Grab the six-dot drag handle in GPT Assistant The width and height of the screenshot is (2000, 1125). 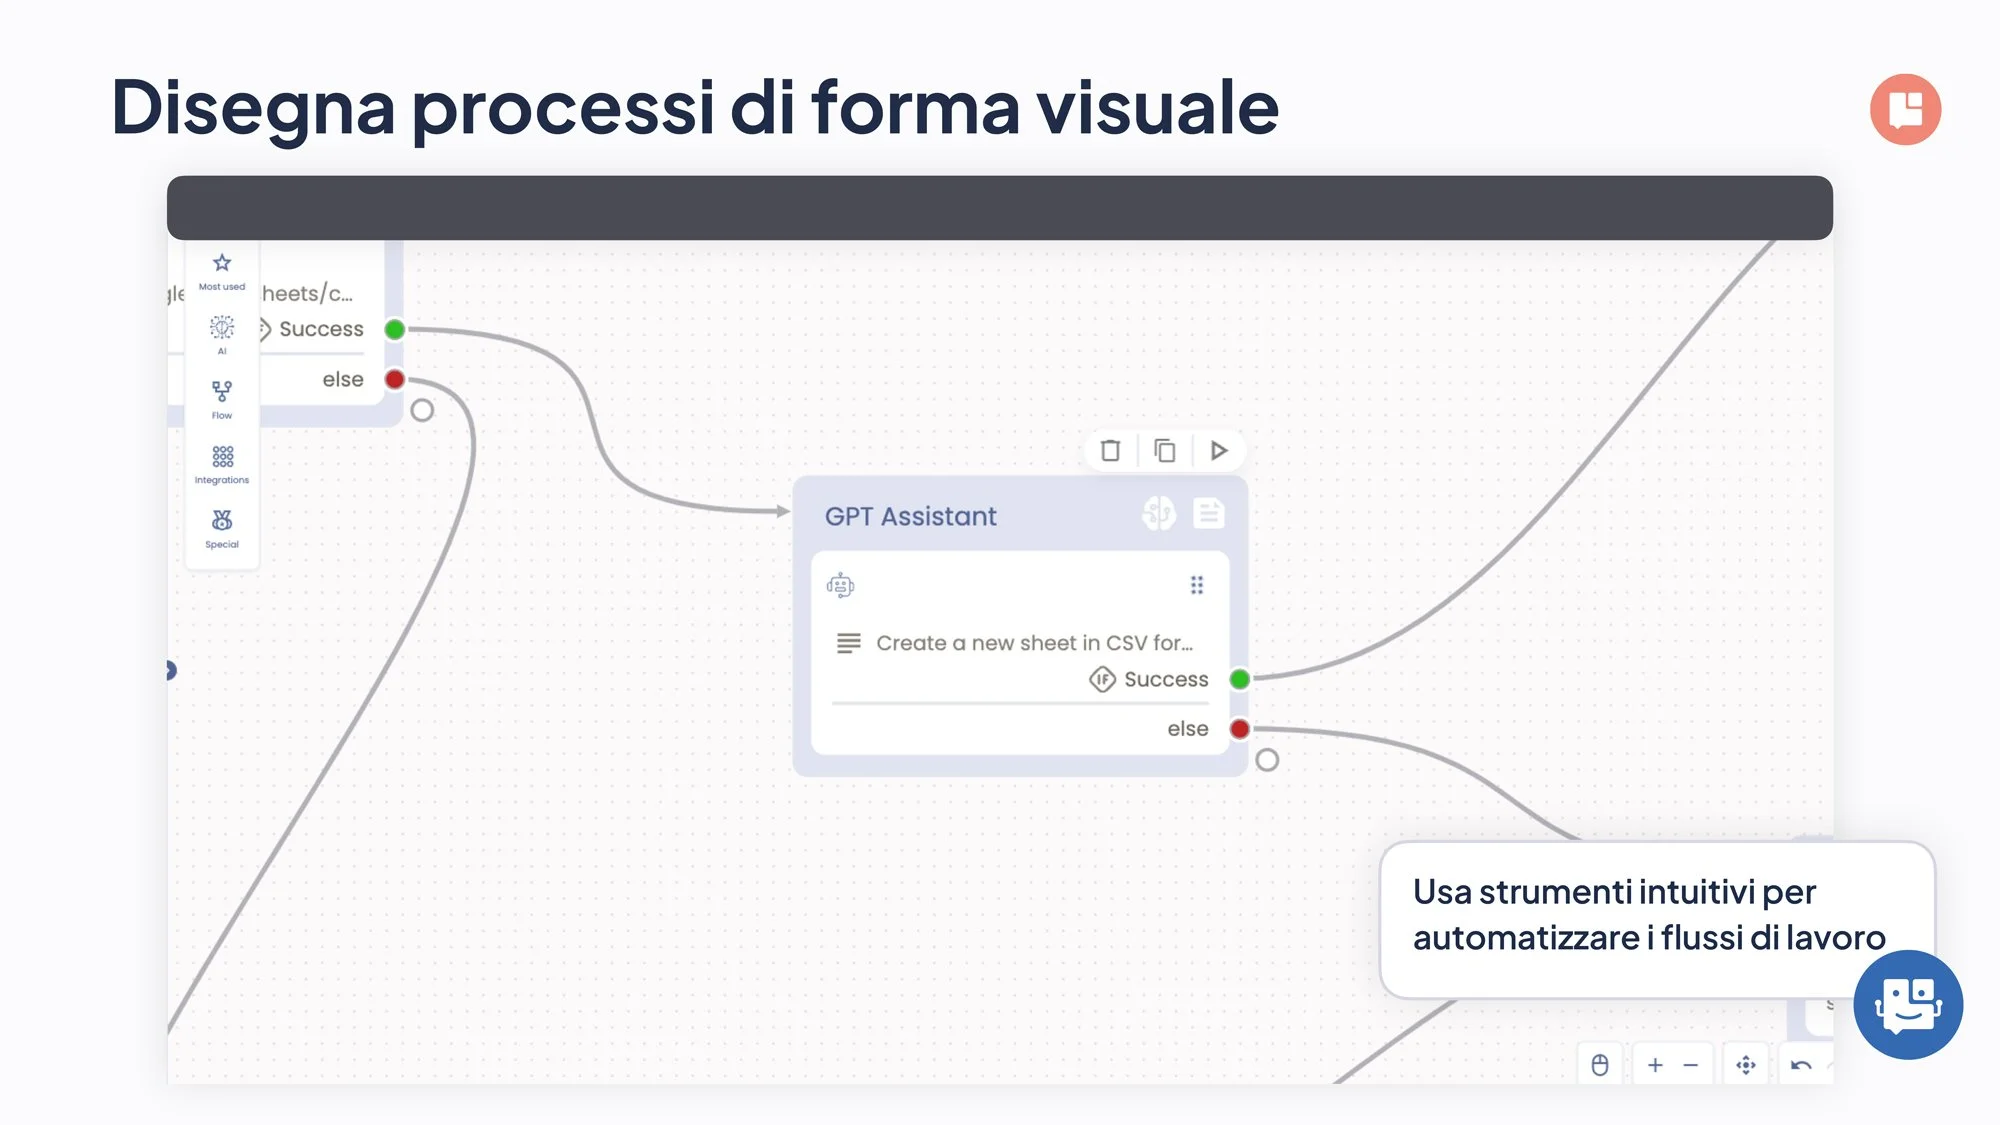1197,585
